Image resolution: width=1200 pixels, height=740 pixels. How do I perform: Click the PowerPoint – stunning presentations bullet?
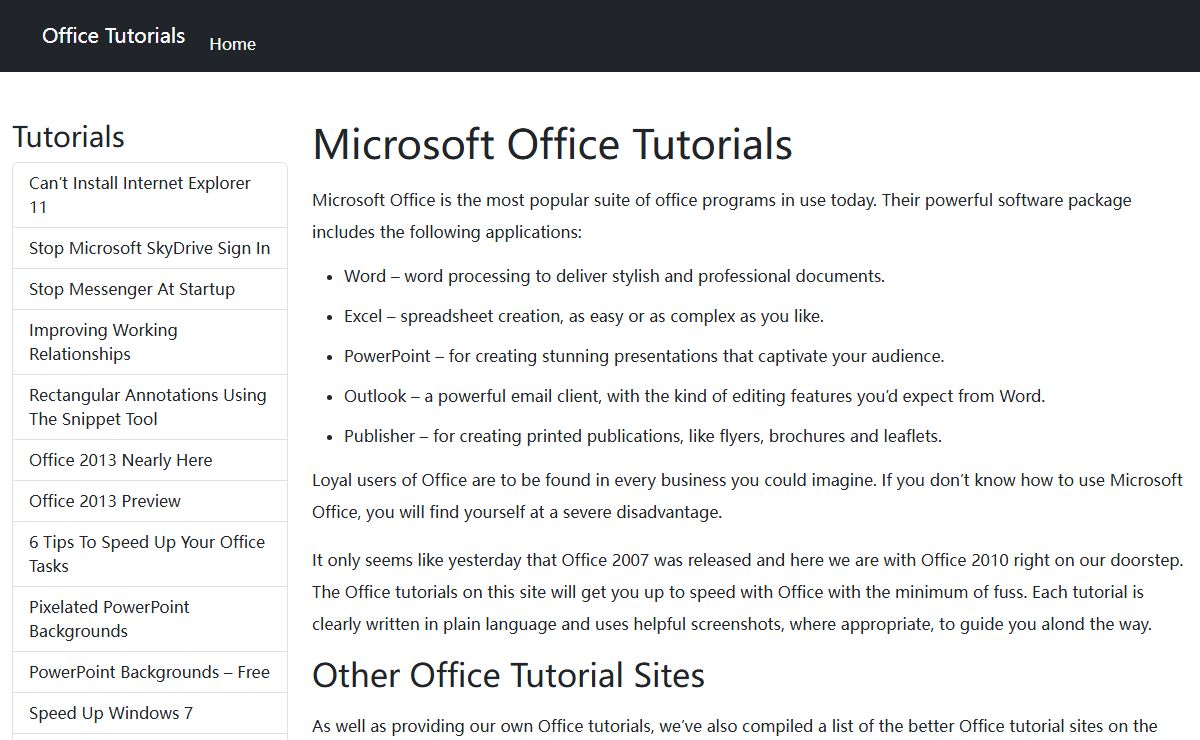tap(644, 356)
